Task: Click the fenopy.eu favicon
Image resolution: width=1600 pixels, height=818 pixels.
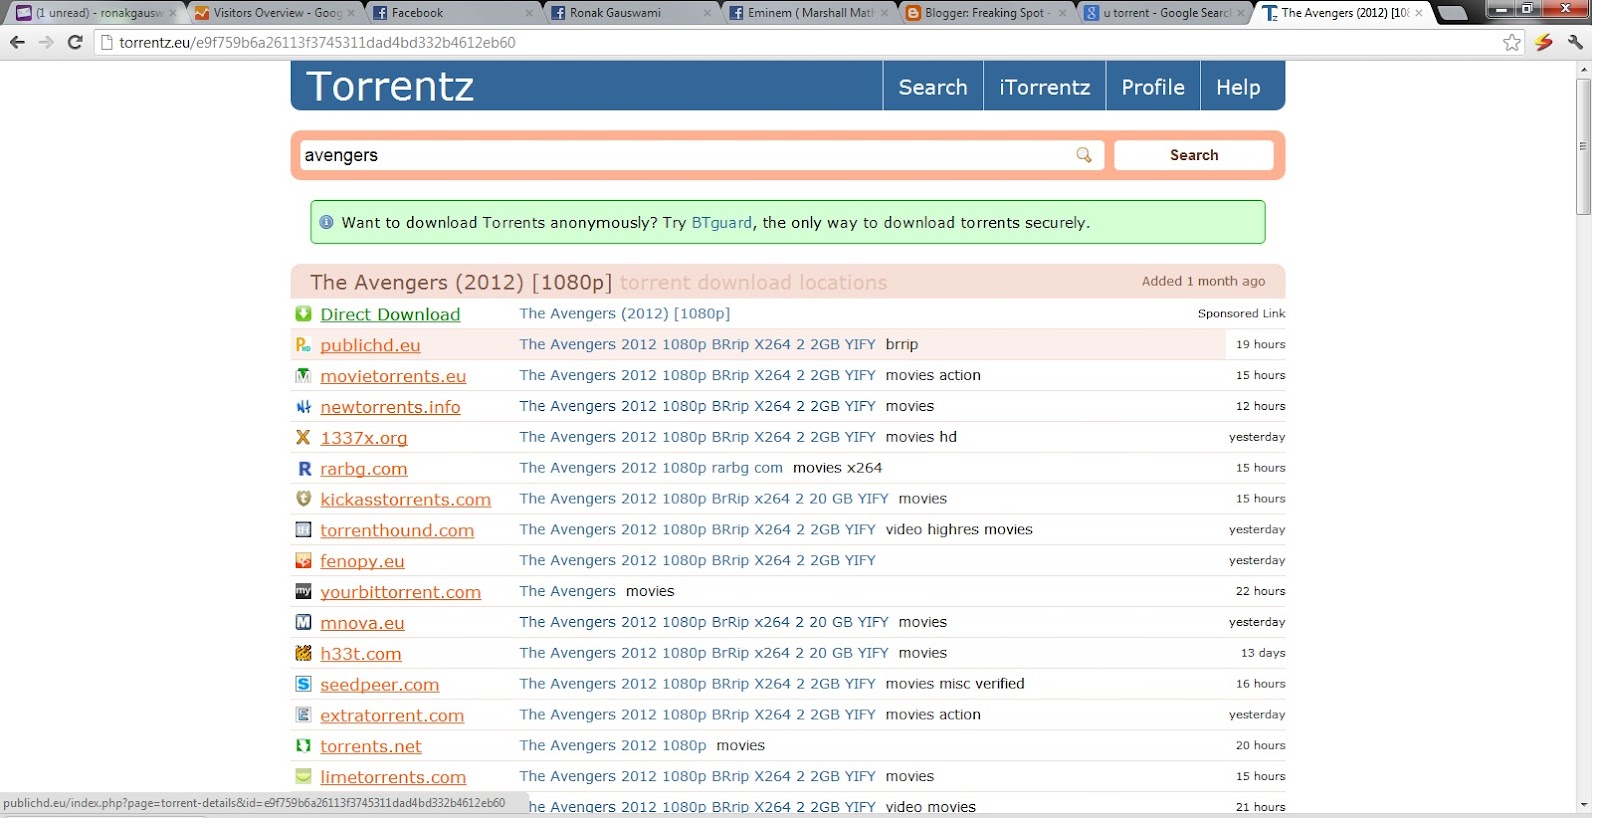Action: coord(303,561)
